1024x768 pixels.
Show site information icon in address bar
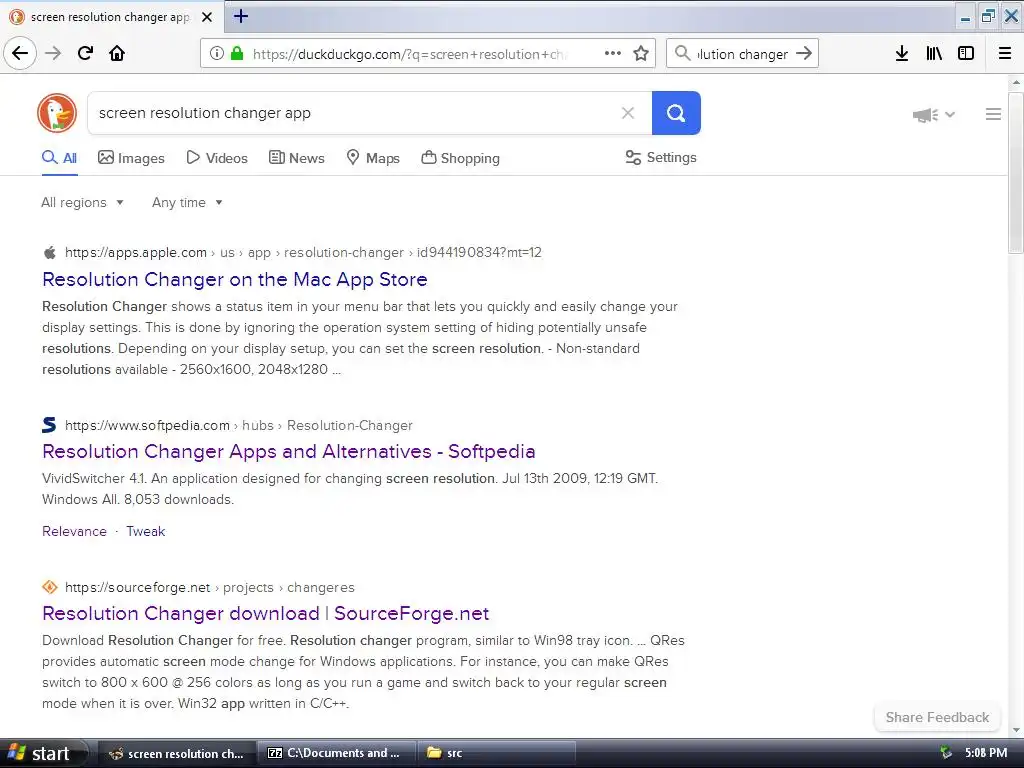point(217,54)
